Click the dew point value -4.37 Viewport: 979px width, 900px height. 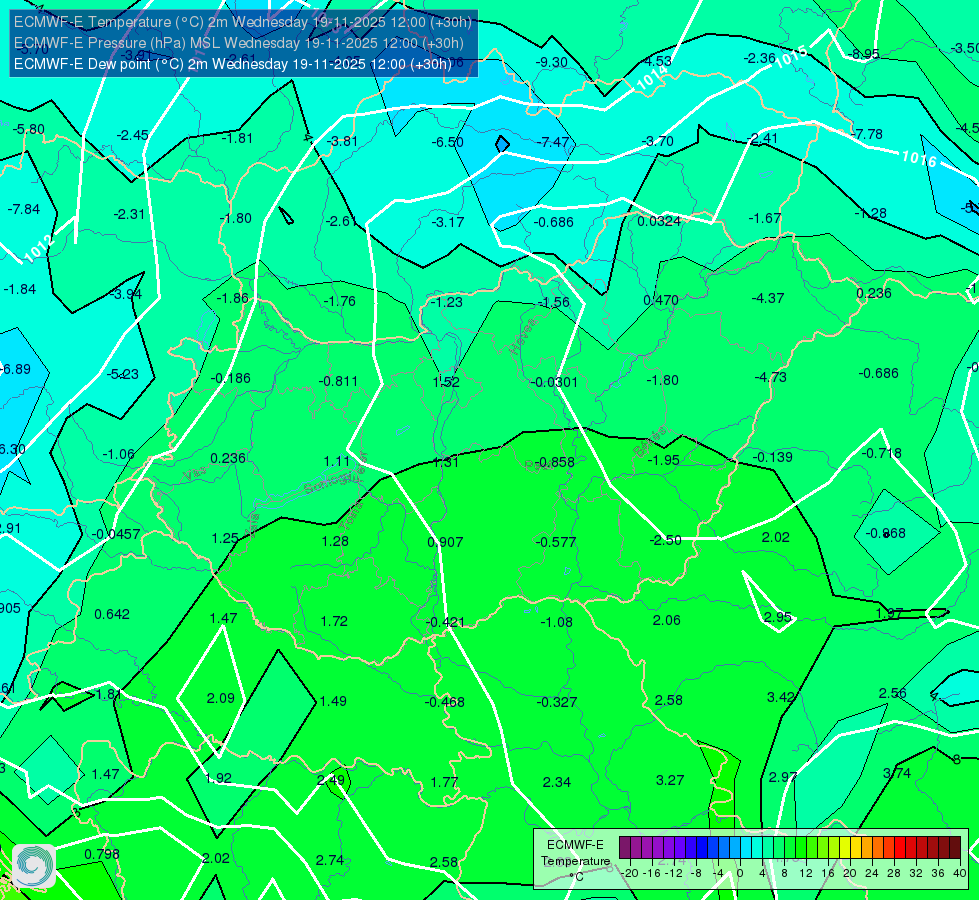(767, 298)
